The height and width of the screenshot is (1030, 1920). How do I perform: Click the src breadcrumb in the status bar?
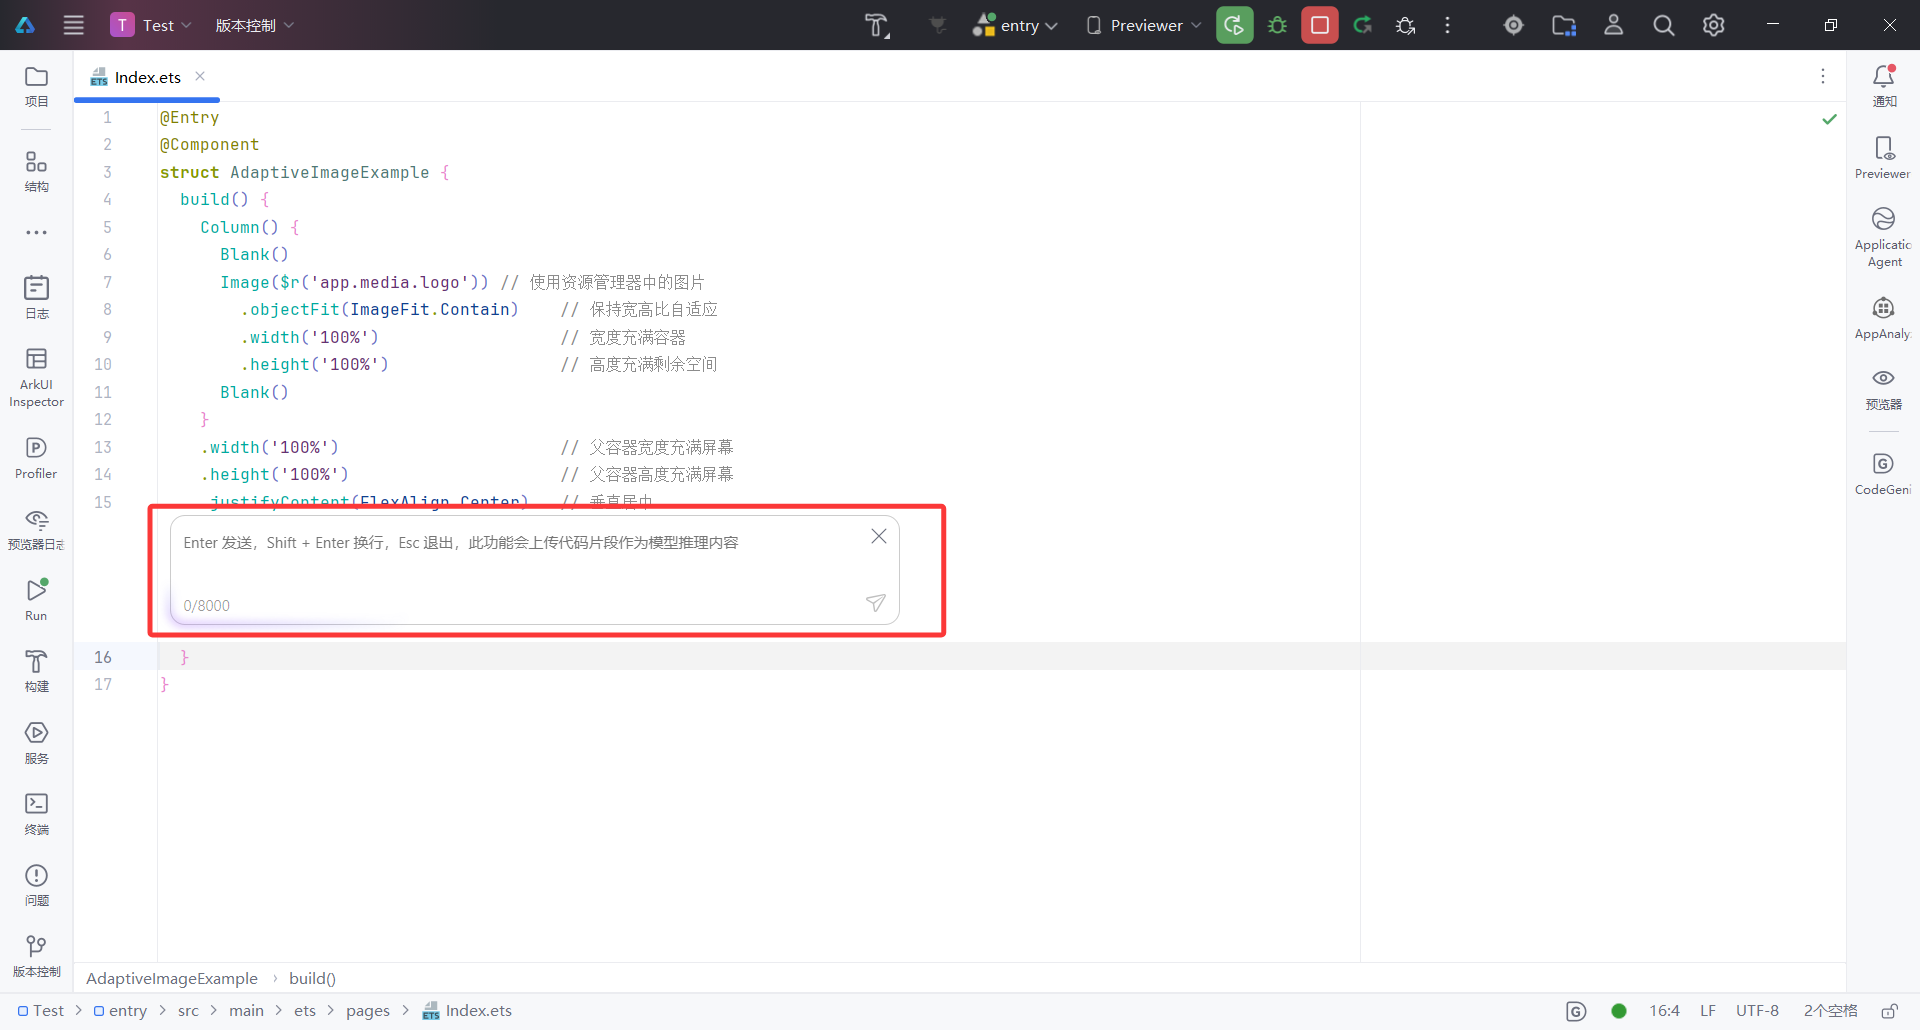(x=188, y=1010)
